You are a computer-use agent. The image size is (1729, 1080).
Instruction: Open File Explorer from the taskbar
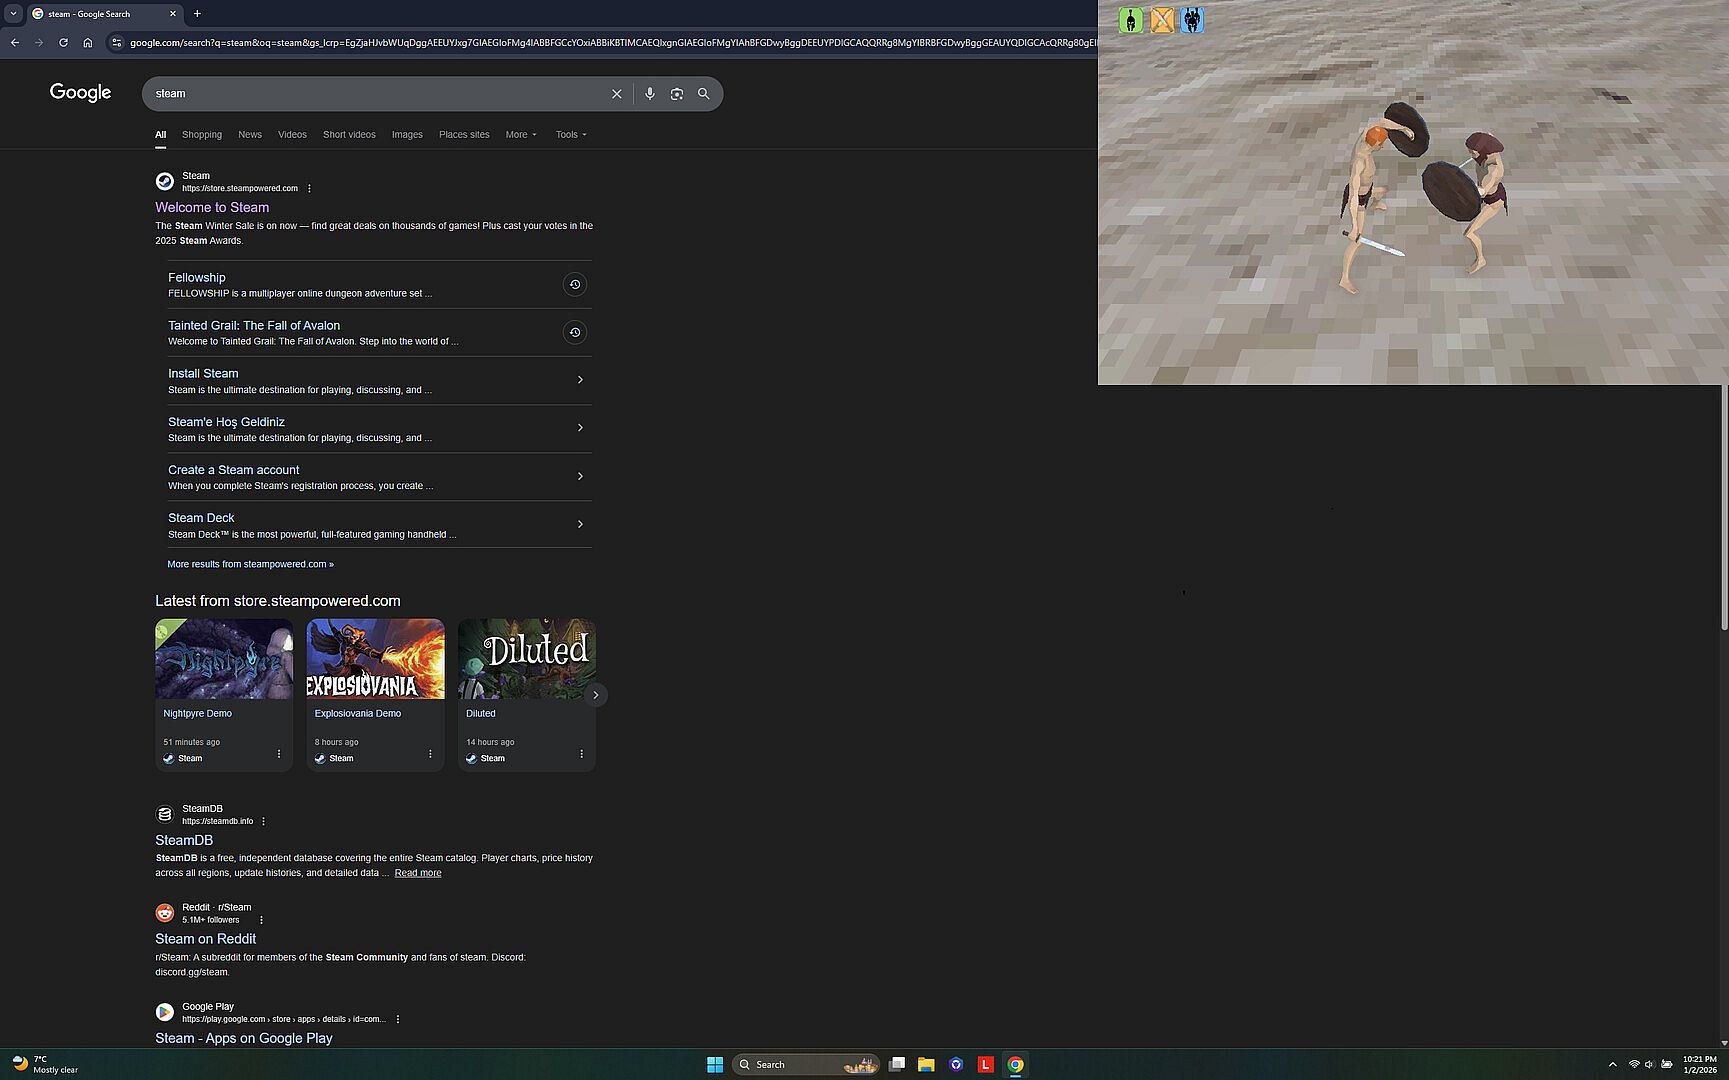926,1064
